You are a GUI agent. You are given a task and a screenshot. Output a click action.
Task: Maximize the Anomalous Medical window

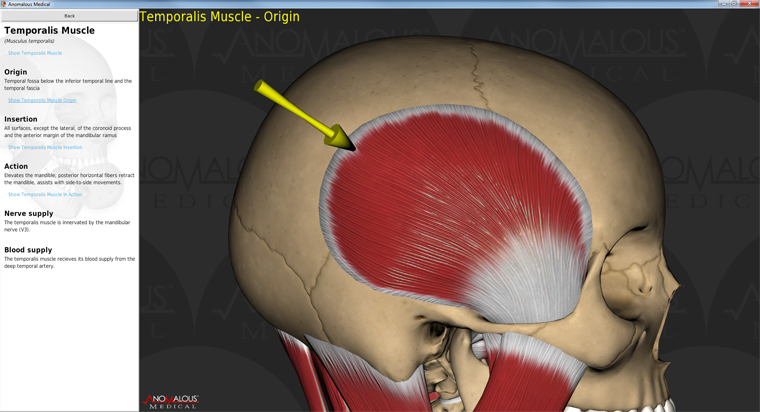735,4
